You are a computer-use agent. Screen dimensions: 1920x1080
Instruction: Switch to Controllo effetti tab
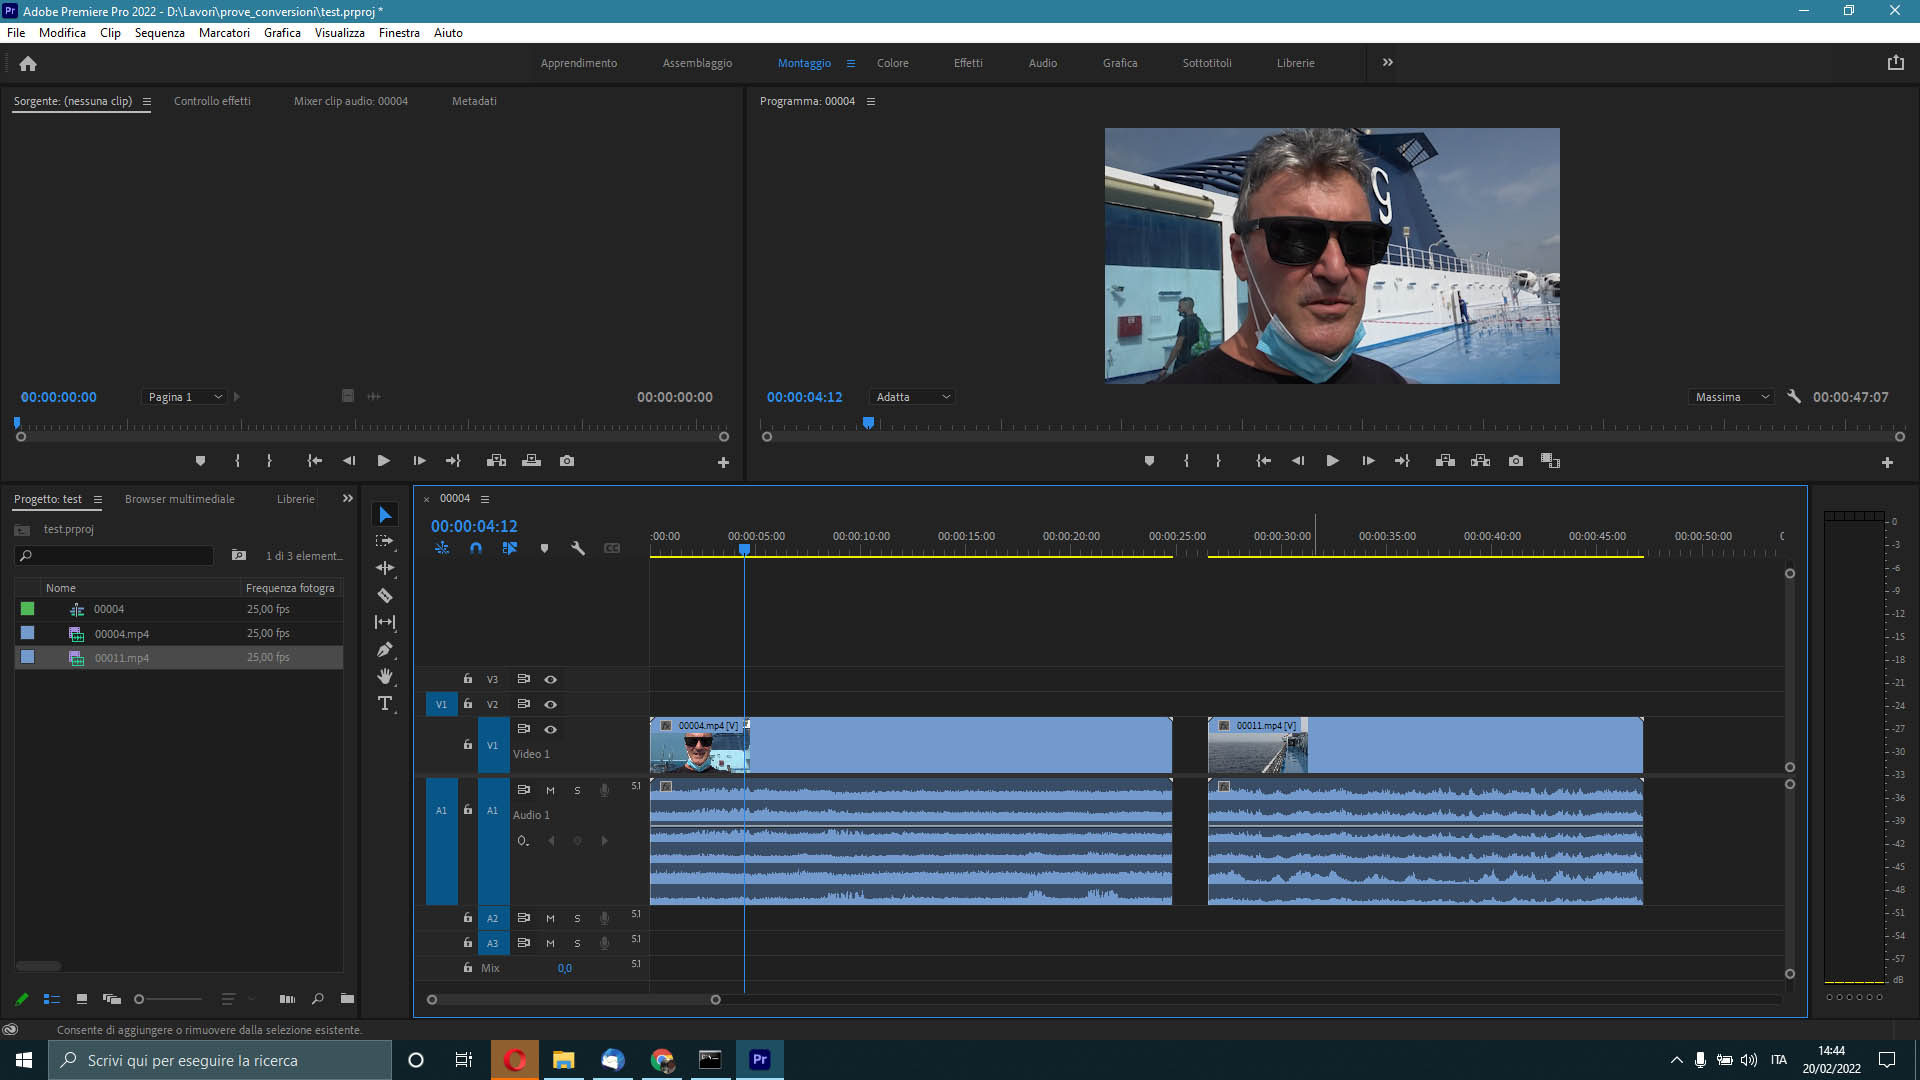coord(212,101)
